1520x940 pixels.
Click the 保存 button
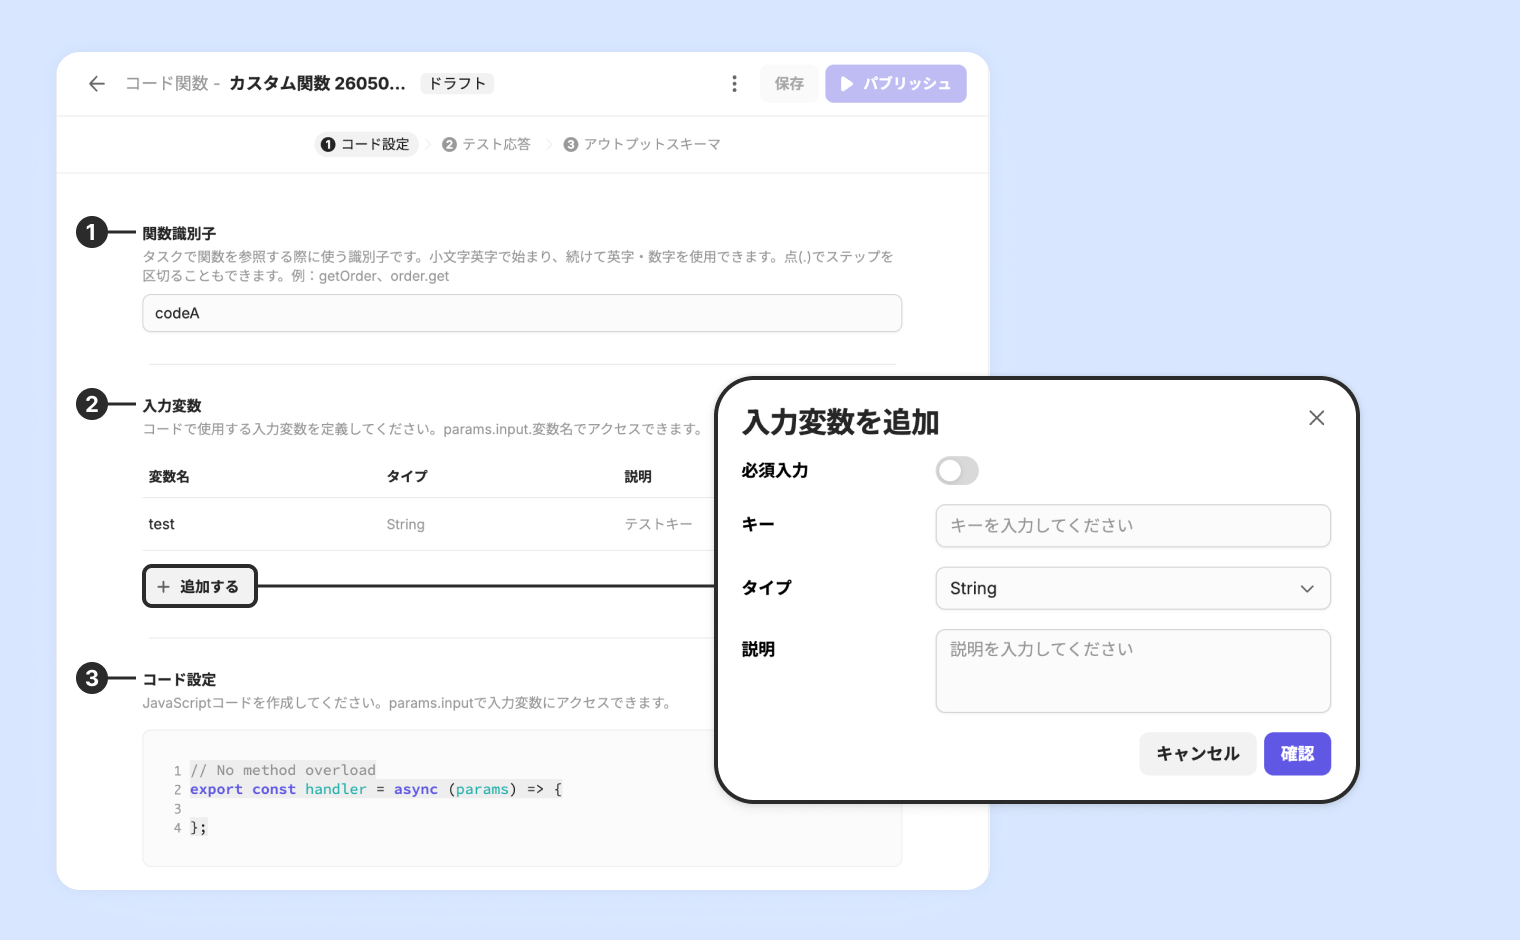tap(789, 84)
